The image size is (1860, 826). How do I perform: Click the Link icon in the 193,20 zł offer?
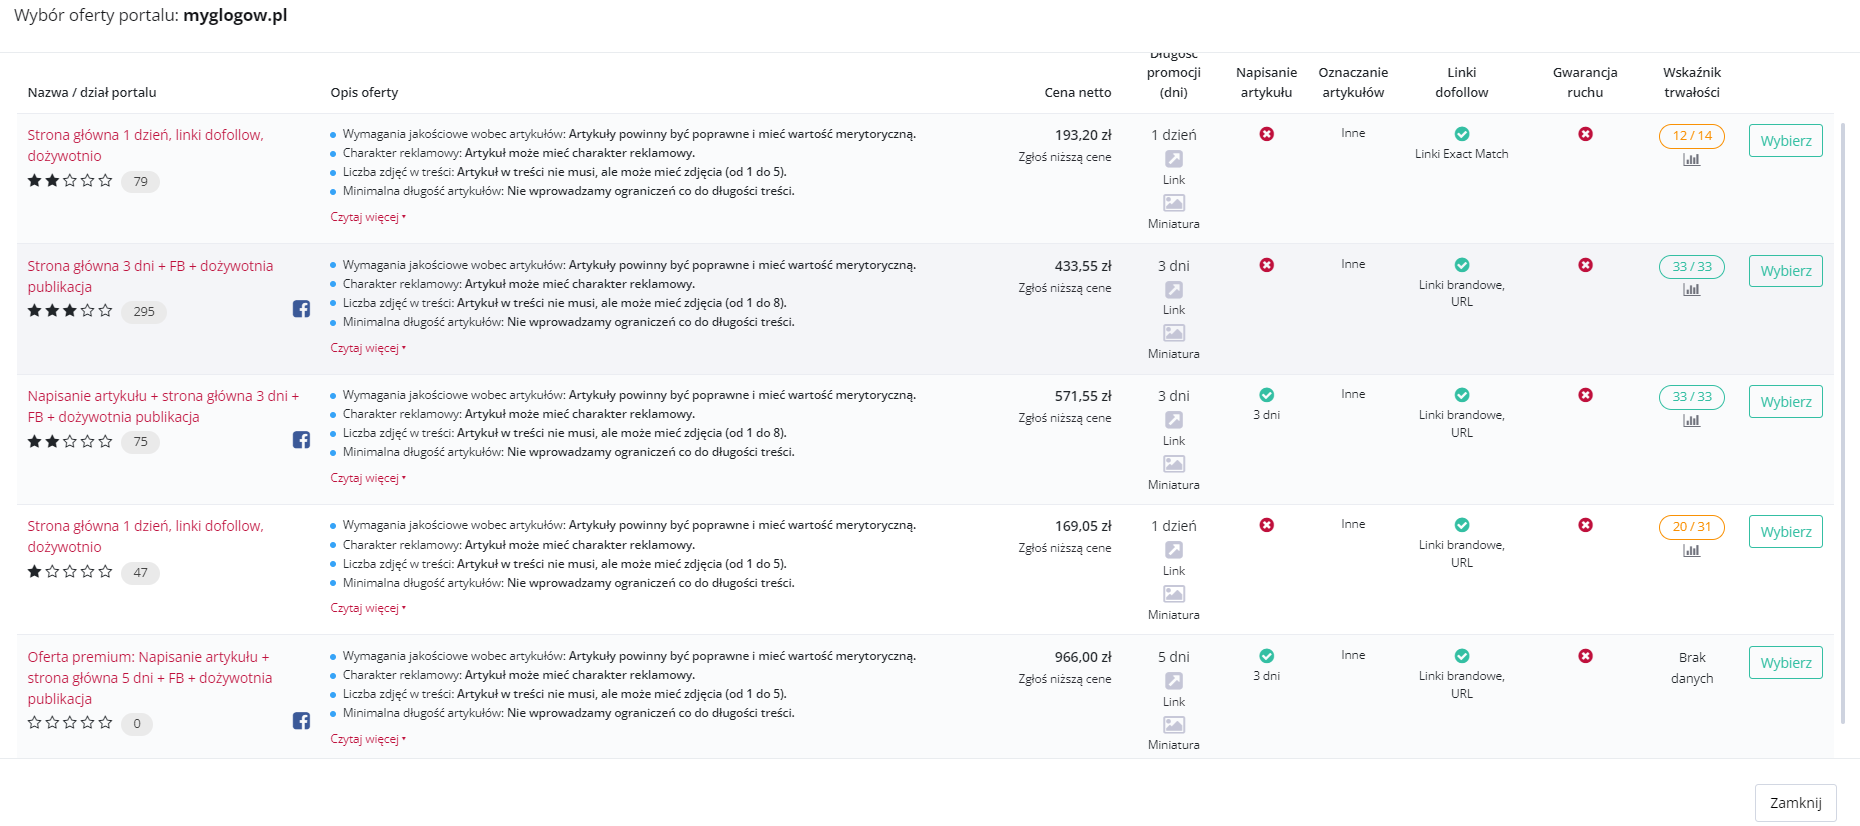(1173, 159)
